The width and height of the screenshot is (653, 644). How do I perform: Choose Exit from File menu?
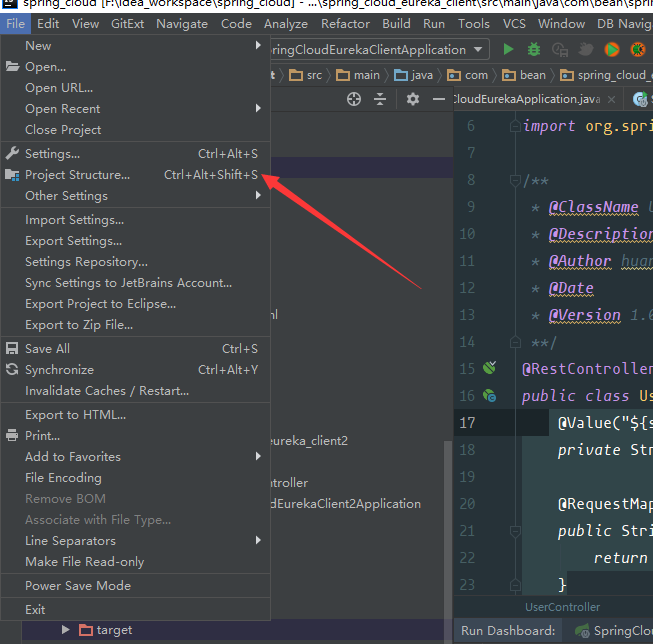tap(136, 609)
